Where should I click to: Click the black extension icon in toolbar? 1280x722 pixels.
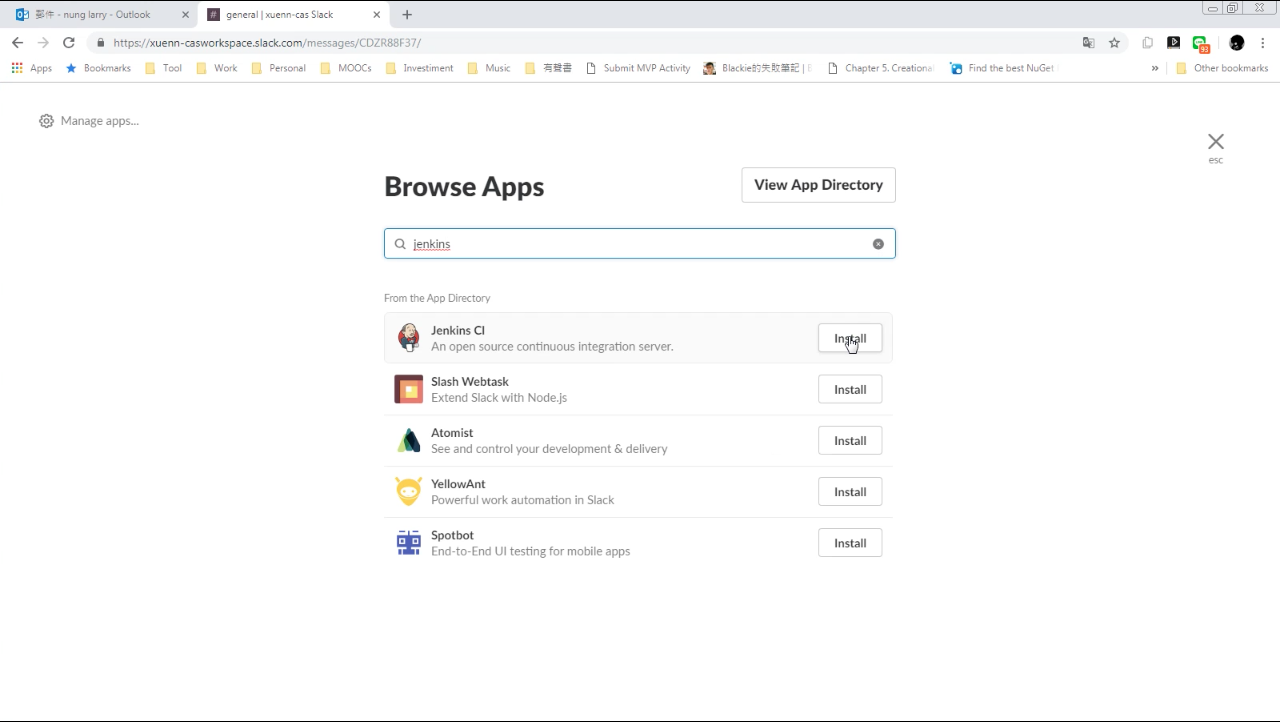coord(1174,43)
